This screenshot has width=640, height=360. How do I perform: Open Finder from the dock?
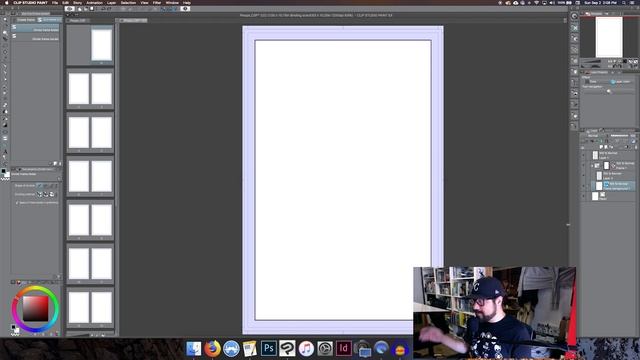tap(193, 348)
